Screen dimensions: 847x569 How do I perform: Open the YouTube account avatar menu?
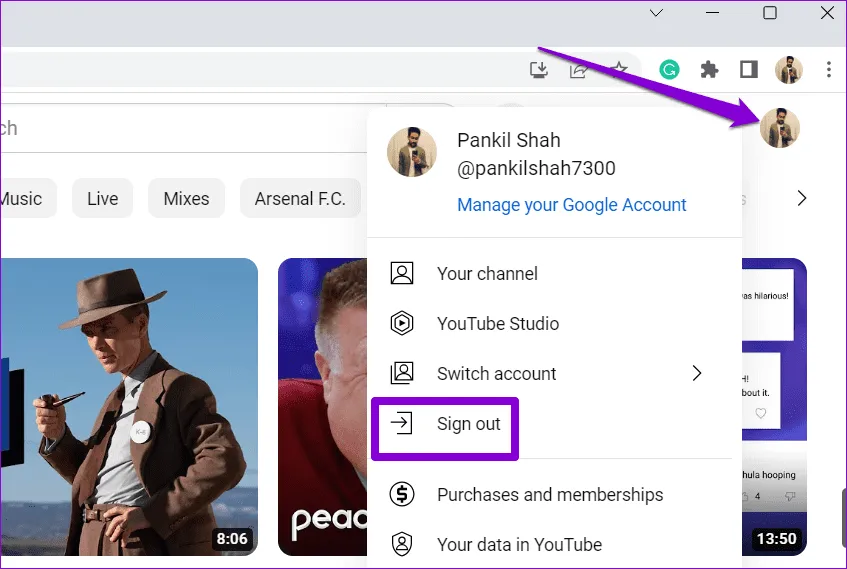(779, 128)
